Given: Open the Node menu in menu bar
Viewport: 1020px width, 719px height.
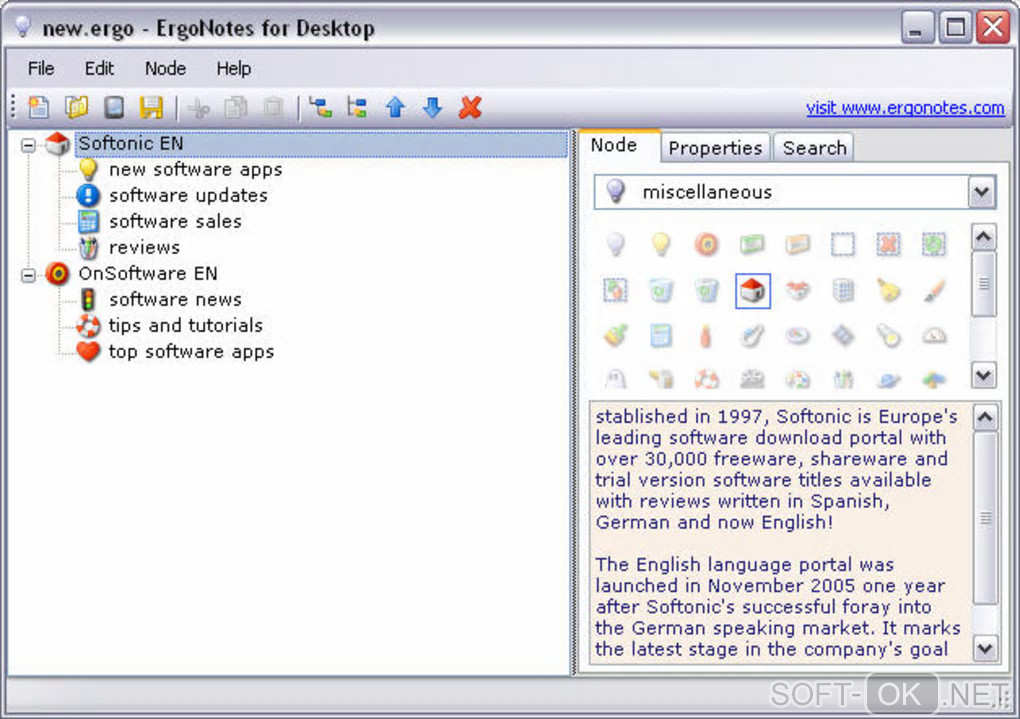Looking at the screenshot, I should point(165,68).
